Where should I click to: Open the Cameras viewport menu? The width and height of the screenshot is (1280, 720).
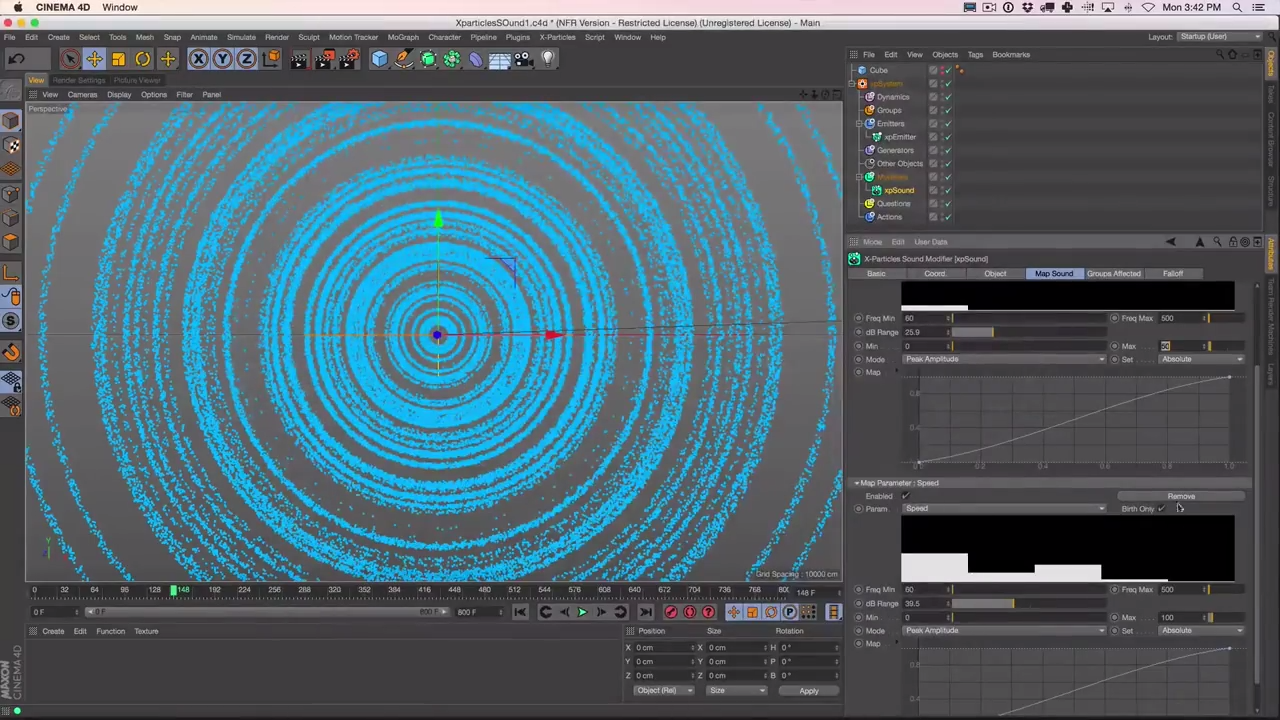(82, 95)
